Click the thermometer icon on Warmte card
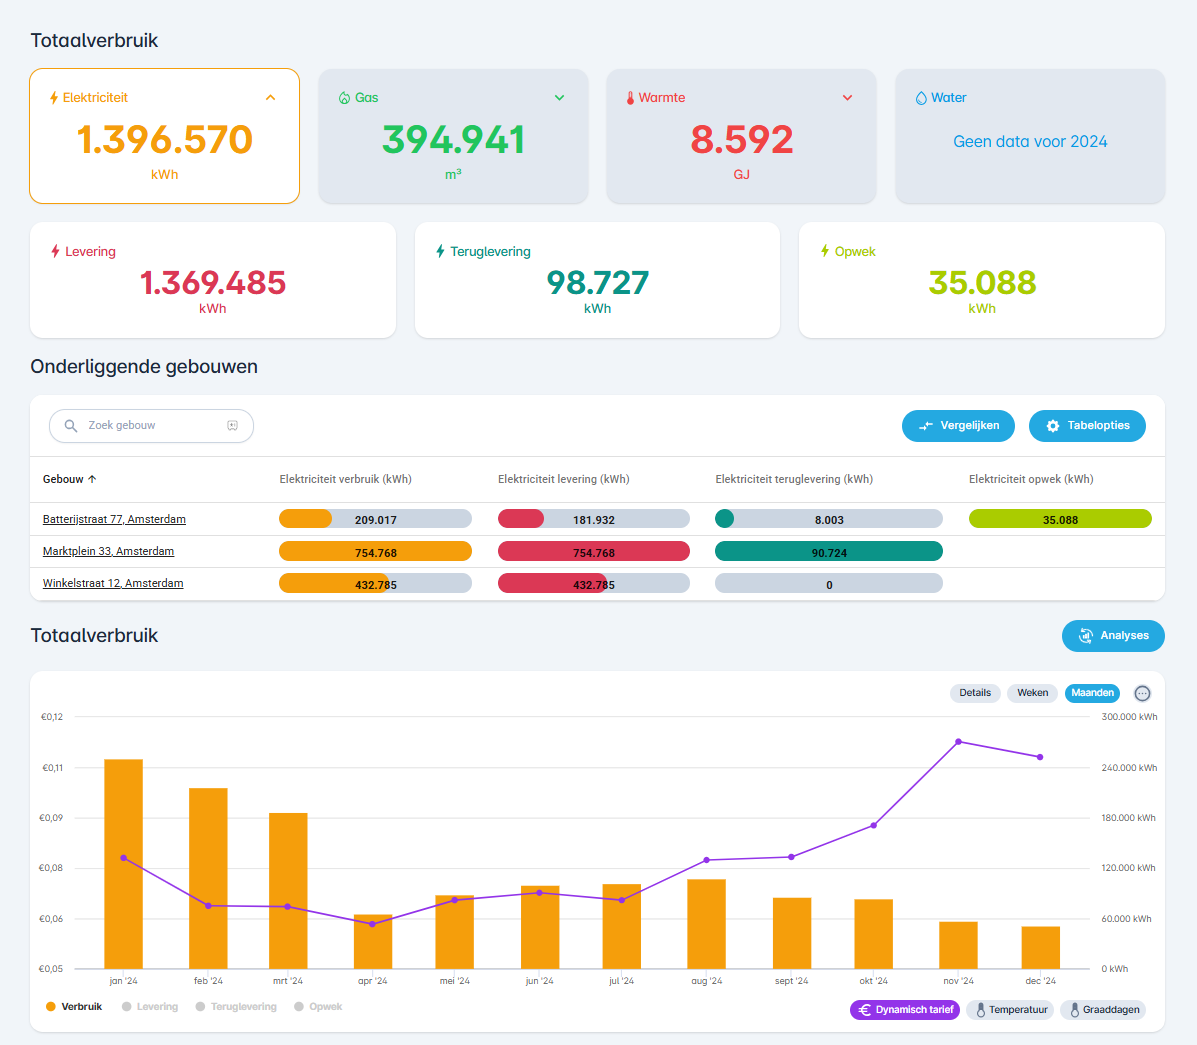The height and width of the screenshot is (1045, 1197). [x=631, y=98]
